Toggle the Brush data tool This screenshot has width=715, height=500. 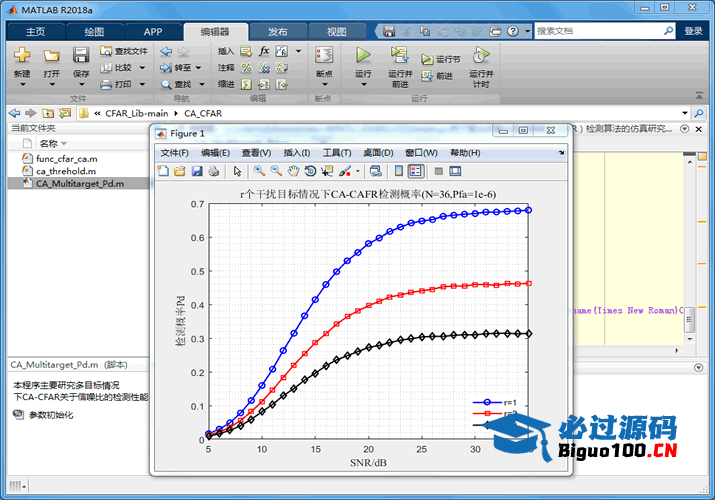[x=345, y=171]
